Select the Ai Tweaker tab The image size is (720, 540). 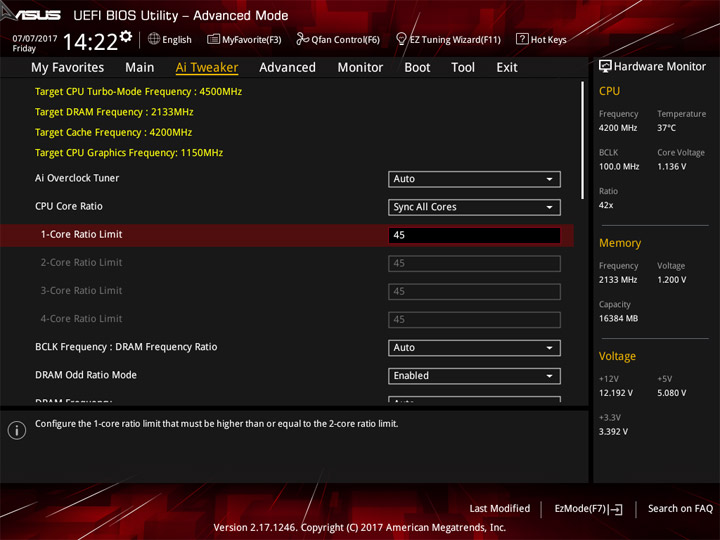(x=207, y=68)
